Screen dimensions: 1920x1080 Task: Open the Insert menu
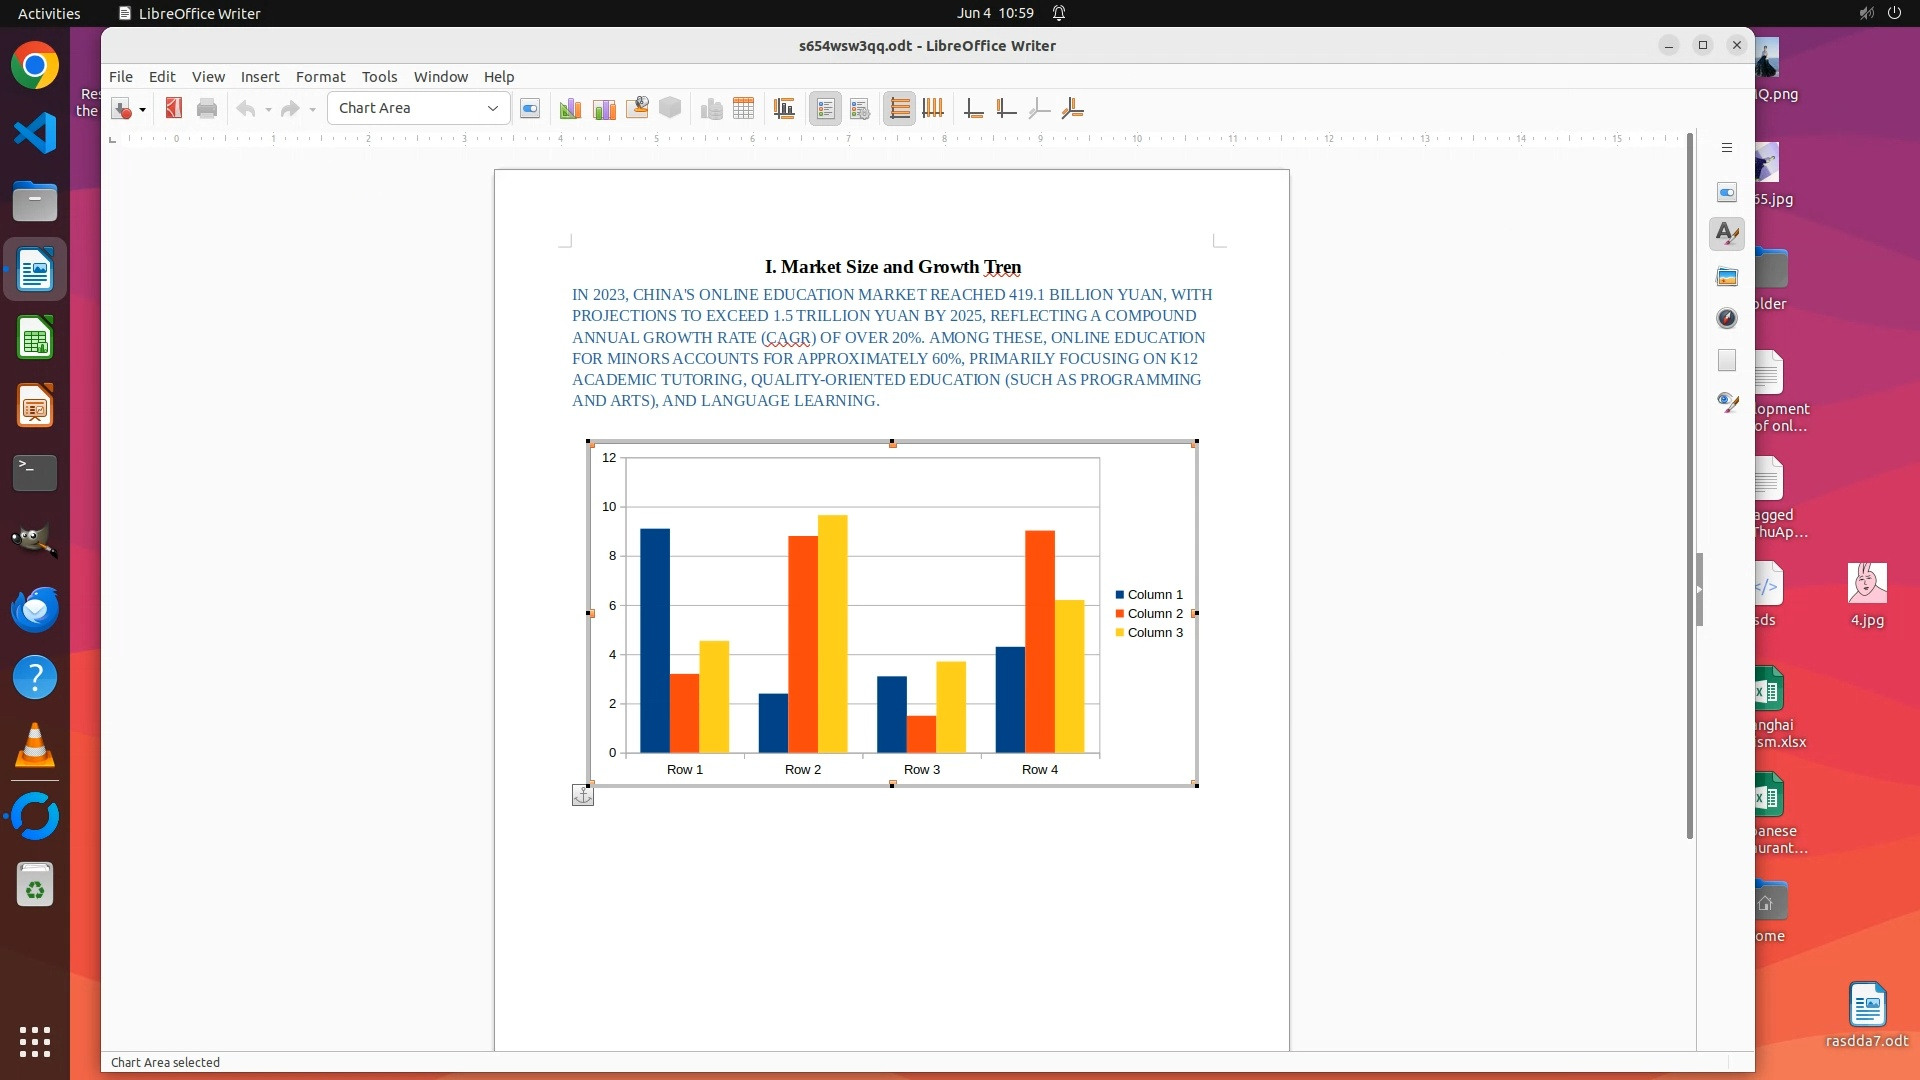259,77
